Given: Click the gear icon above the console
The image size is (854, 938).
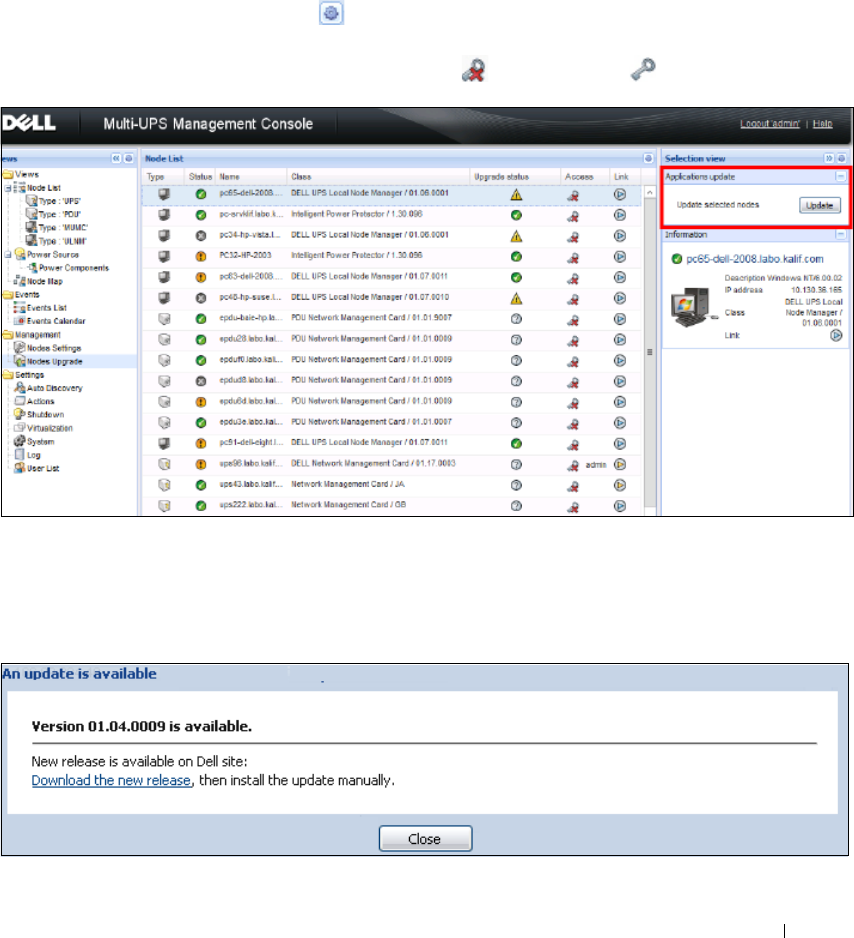Looking at the screenshot, I should (x=331, y=13).
